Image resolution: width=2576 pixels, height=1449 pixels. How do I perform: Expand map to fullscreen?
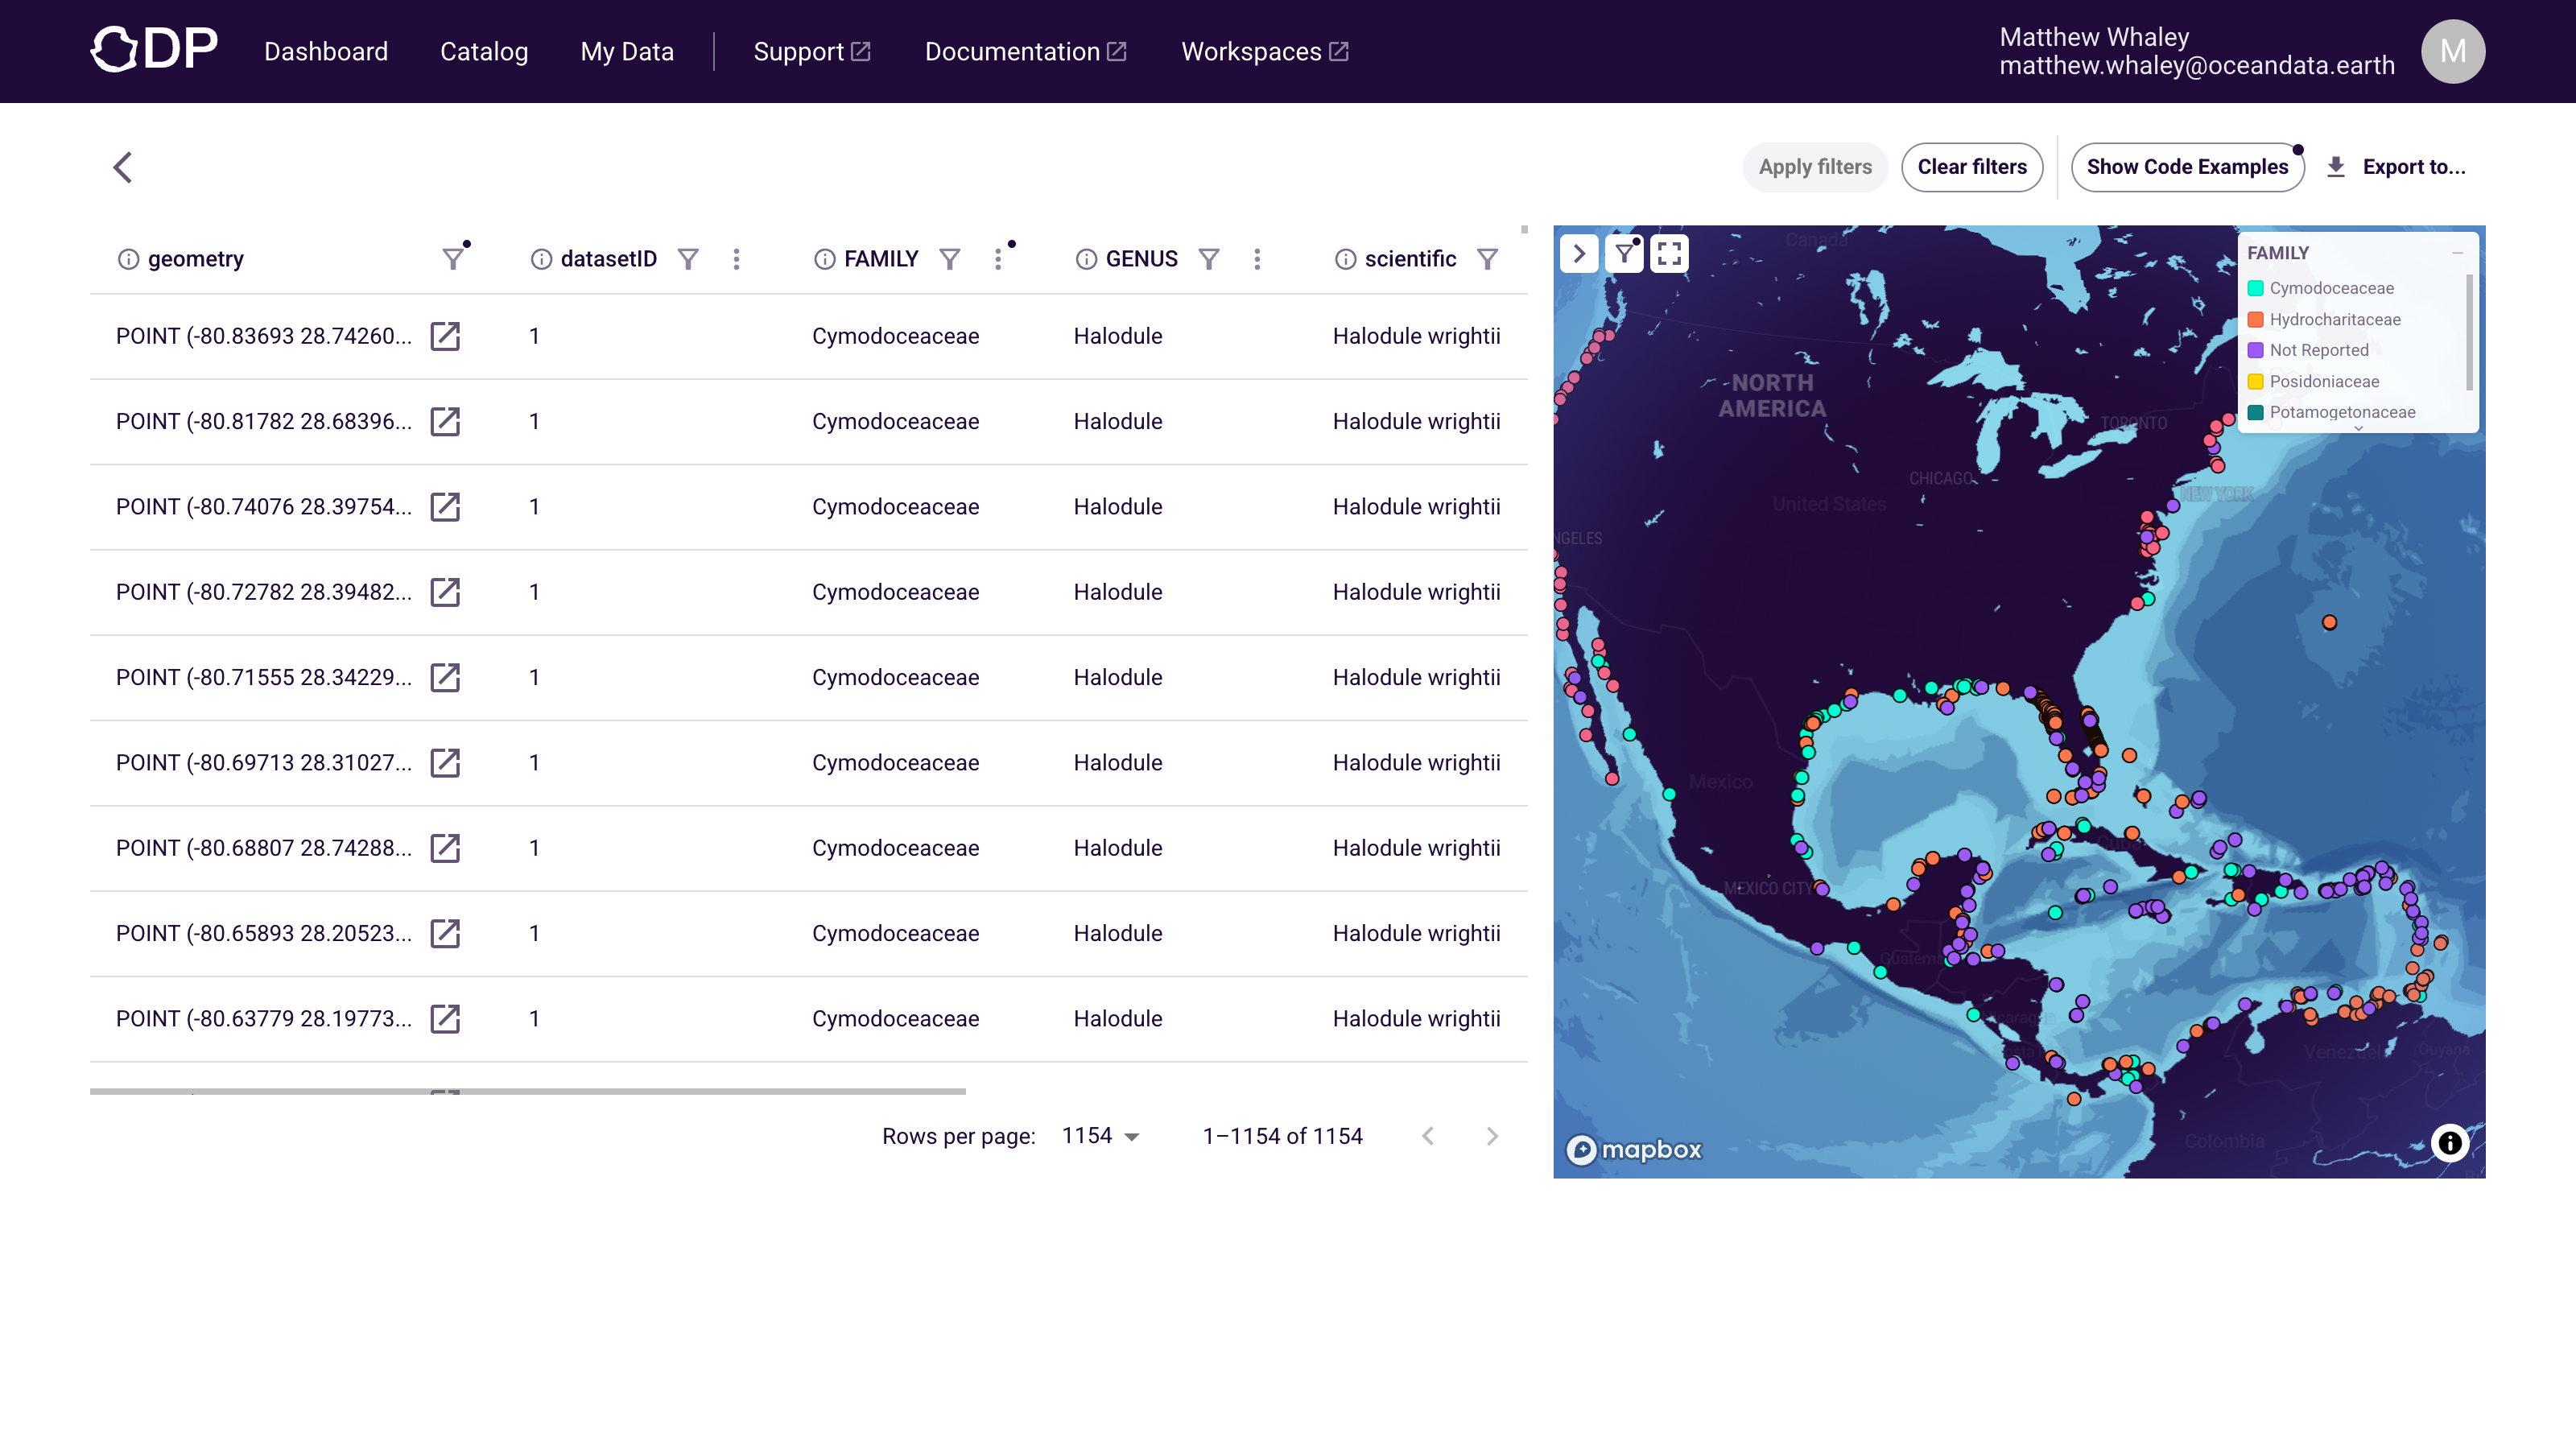click(x=1669, y=253)
